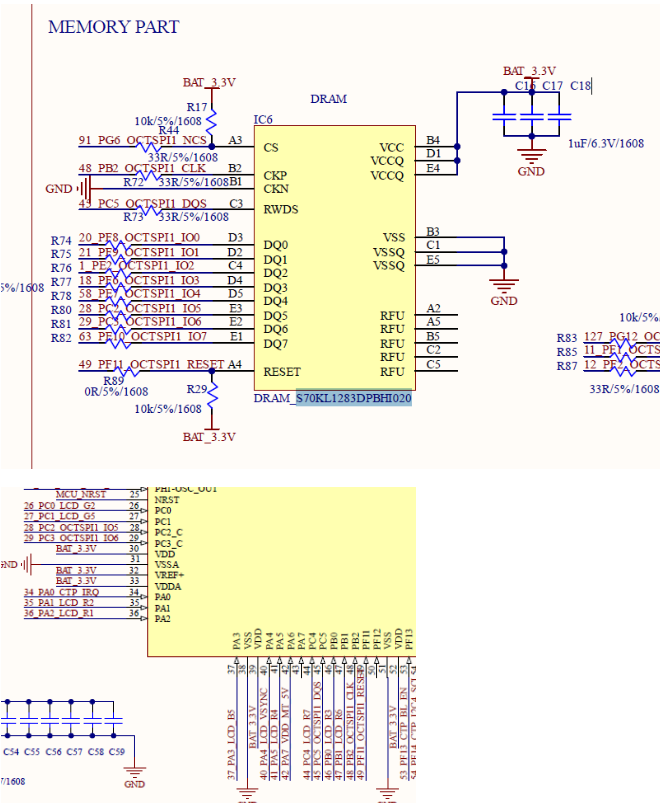Click the R73 designator
The width and height of the screenshot is (660, 803).
pos(134,217)
